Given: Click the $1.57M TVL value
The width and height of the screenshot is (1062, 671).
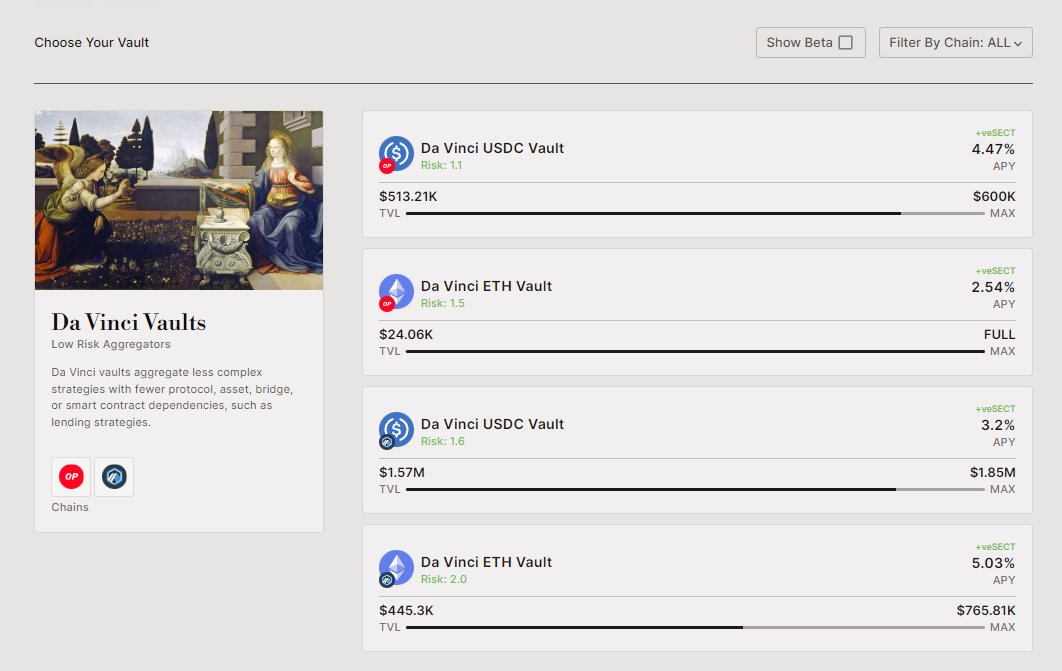Looking at the screenshot, I should pos(402,473).
